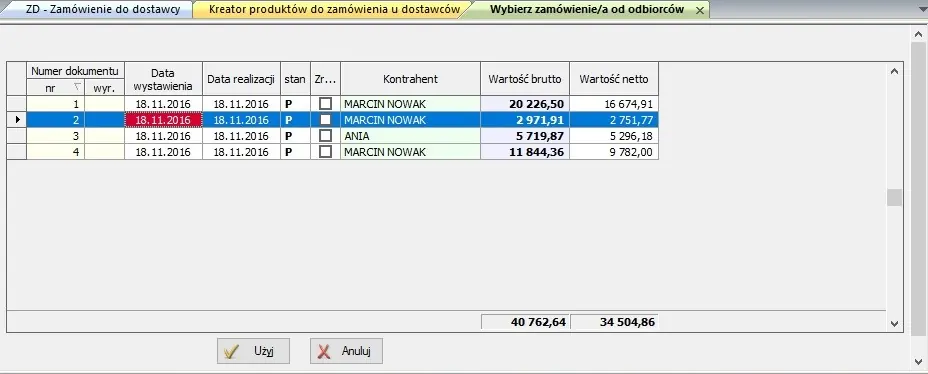The width and height of the screenshot is (928, 374).
Task: Click the outer window scroll up arrow
Action: pyautogui.click(x=920, y=35)
